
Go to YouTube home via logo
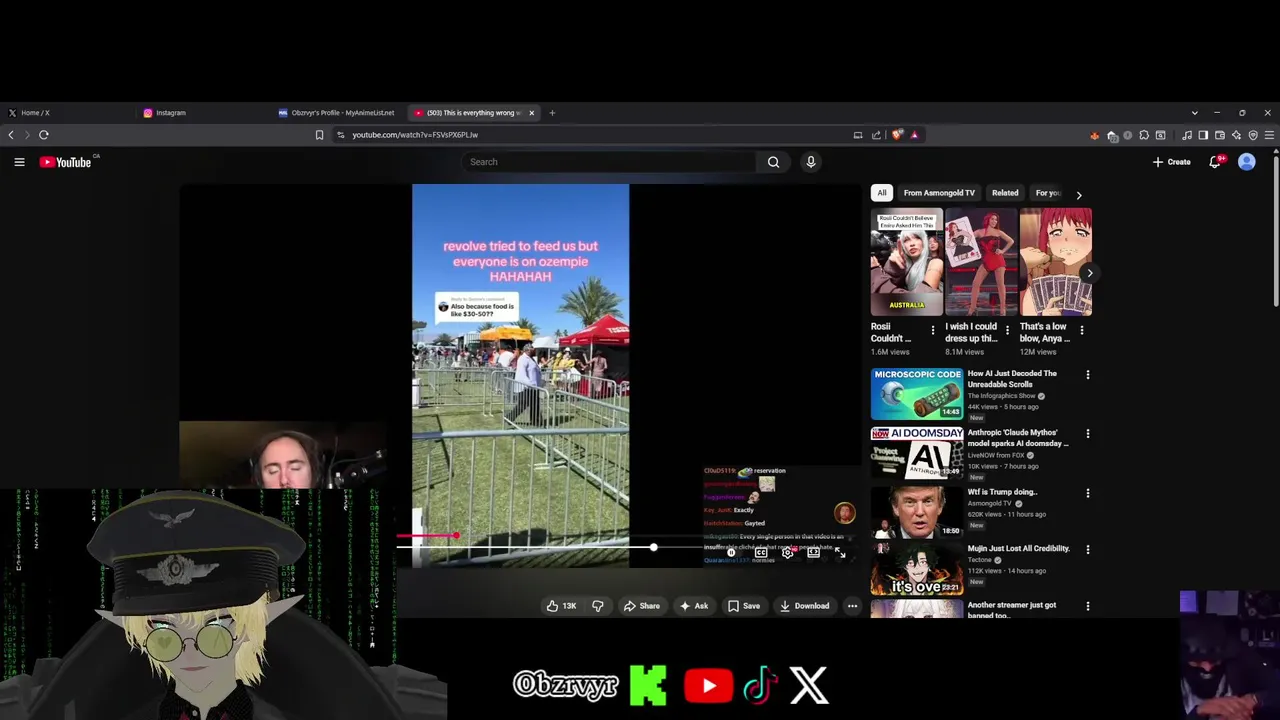66,162
